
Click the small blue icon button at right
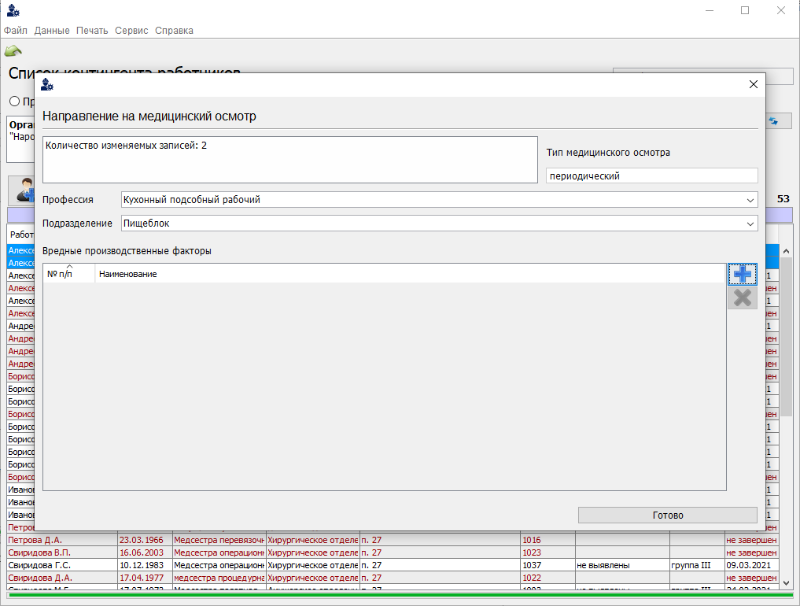click(x=773, y=121)
